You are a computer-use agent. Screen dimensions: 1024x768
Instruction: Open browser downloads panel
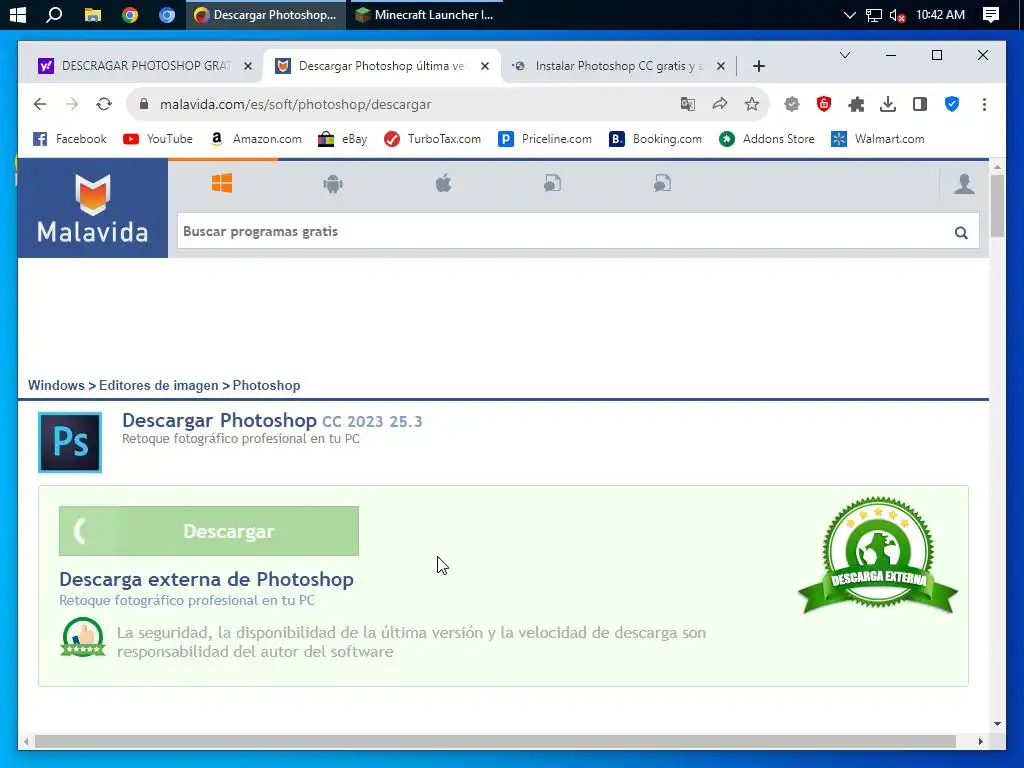coord(888,104)
